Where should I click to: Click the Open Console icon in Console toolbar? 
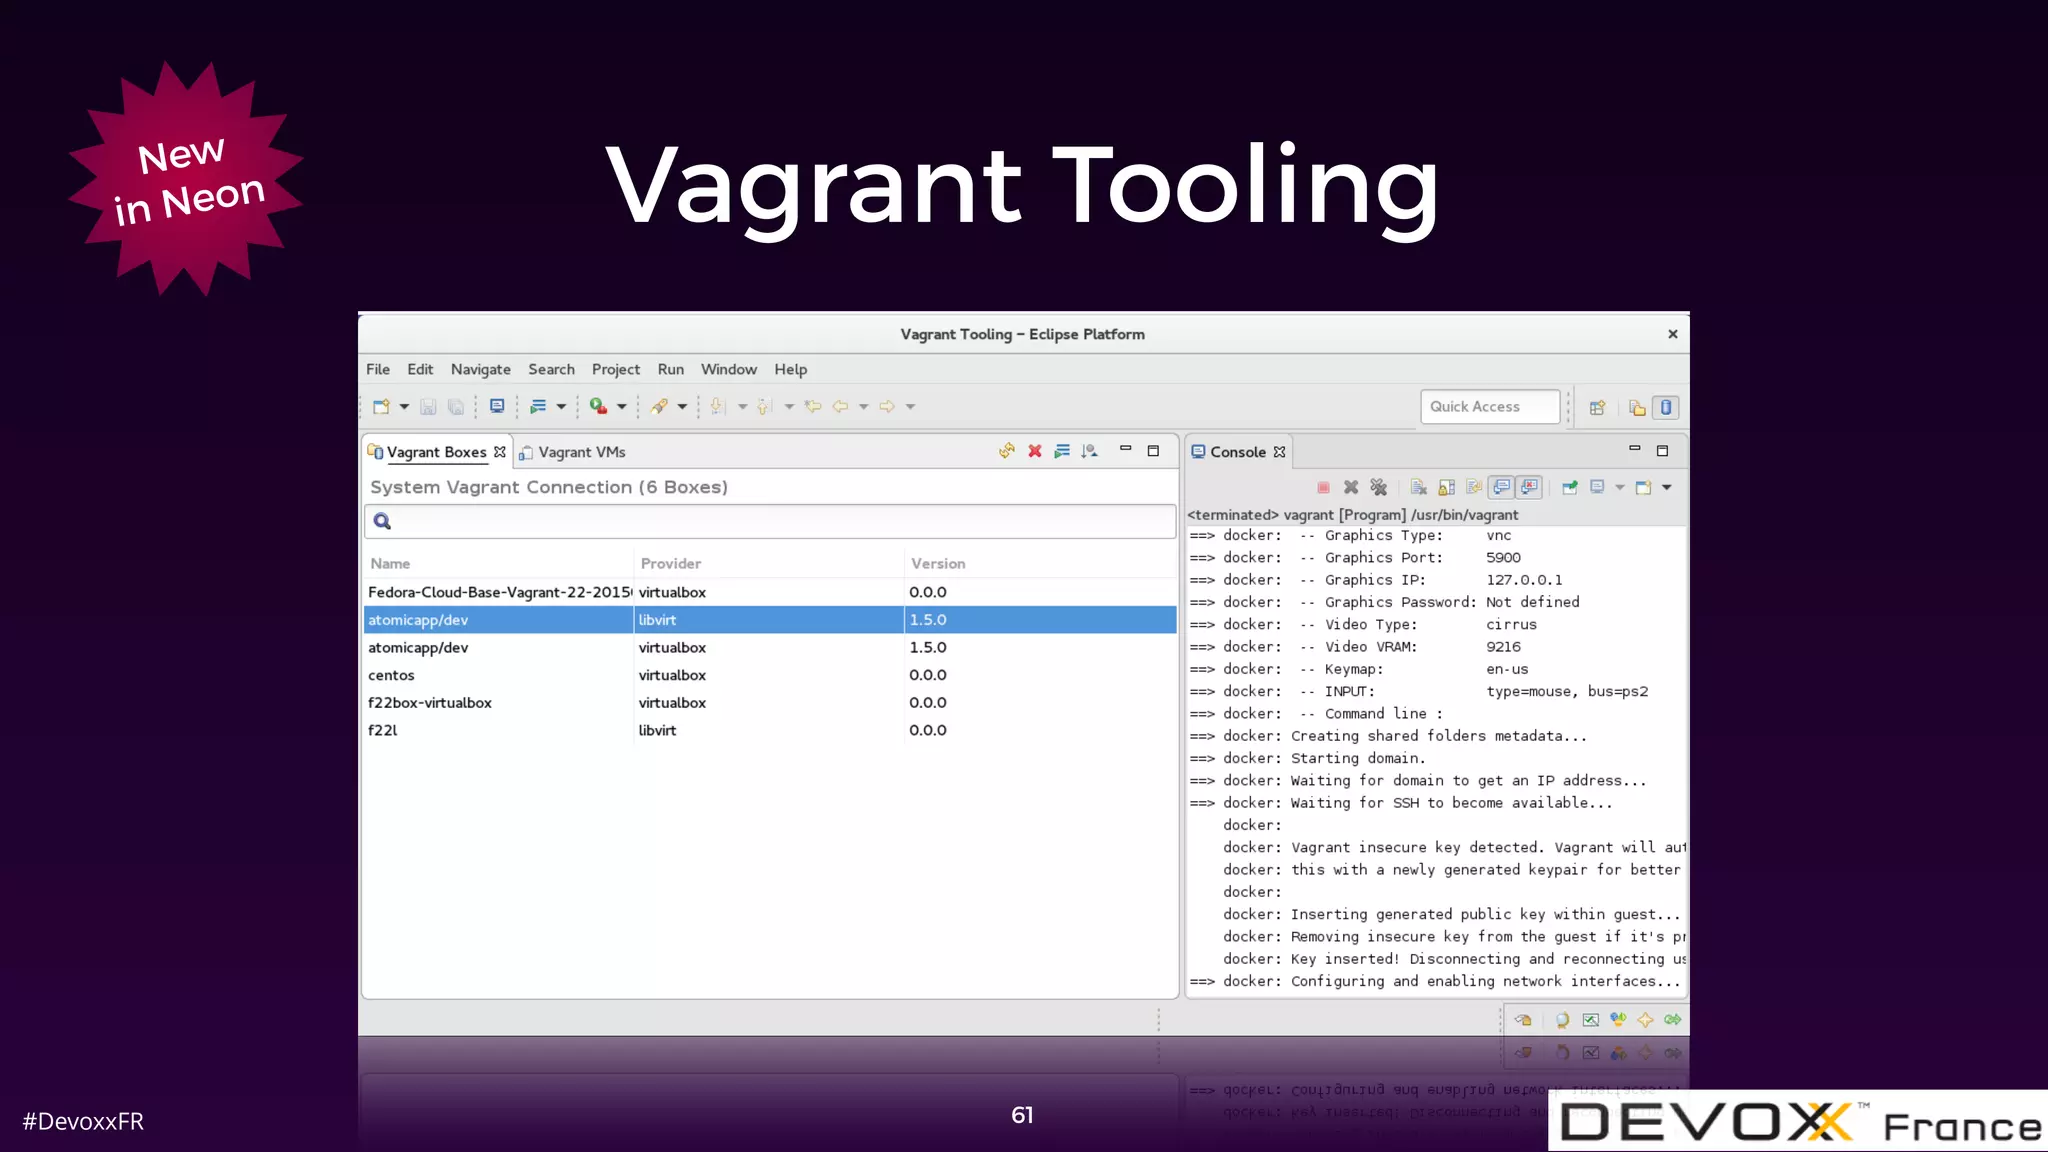point(1643,487)
